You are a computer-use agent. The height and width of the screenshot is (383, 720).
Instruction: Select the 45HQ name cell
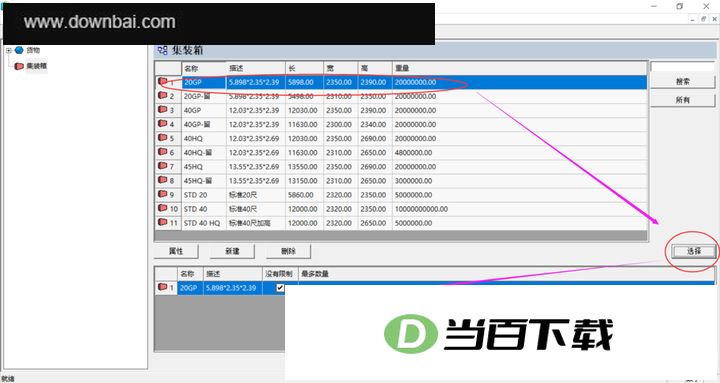pyautogui.click(x=204, y=167)
